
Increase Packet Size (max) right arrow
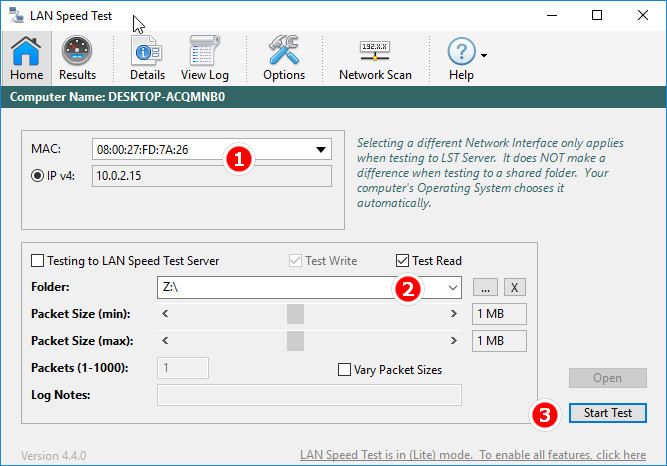[x=453, y=341]
